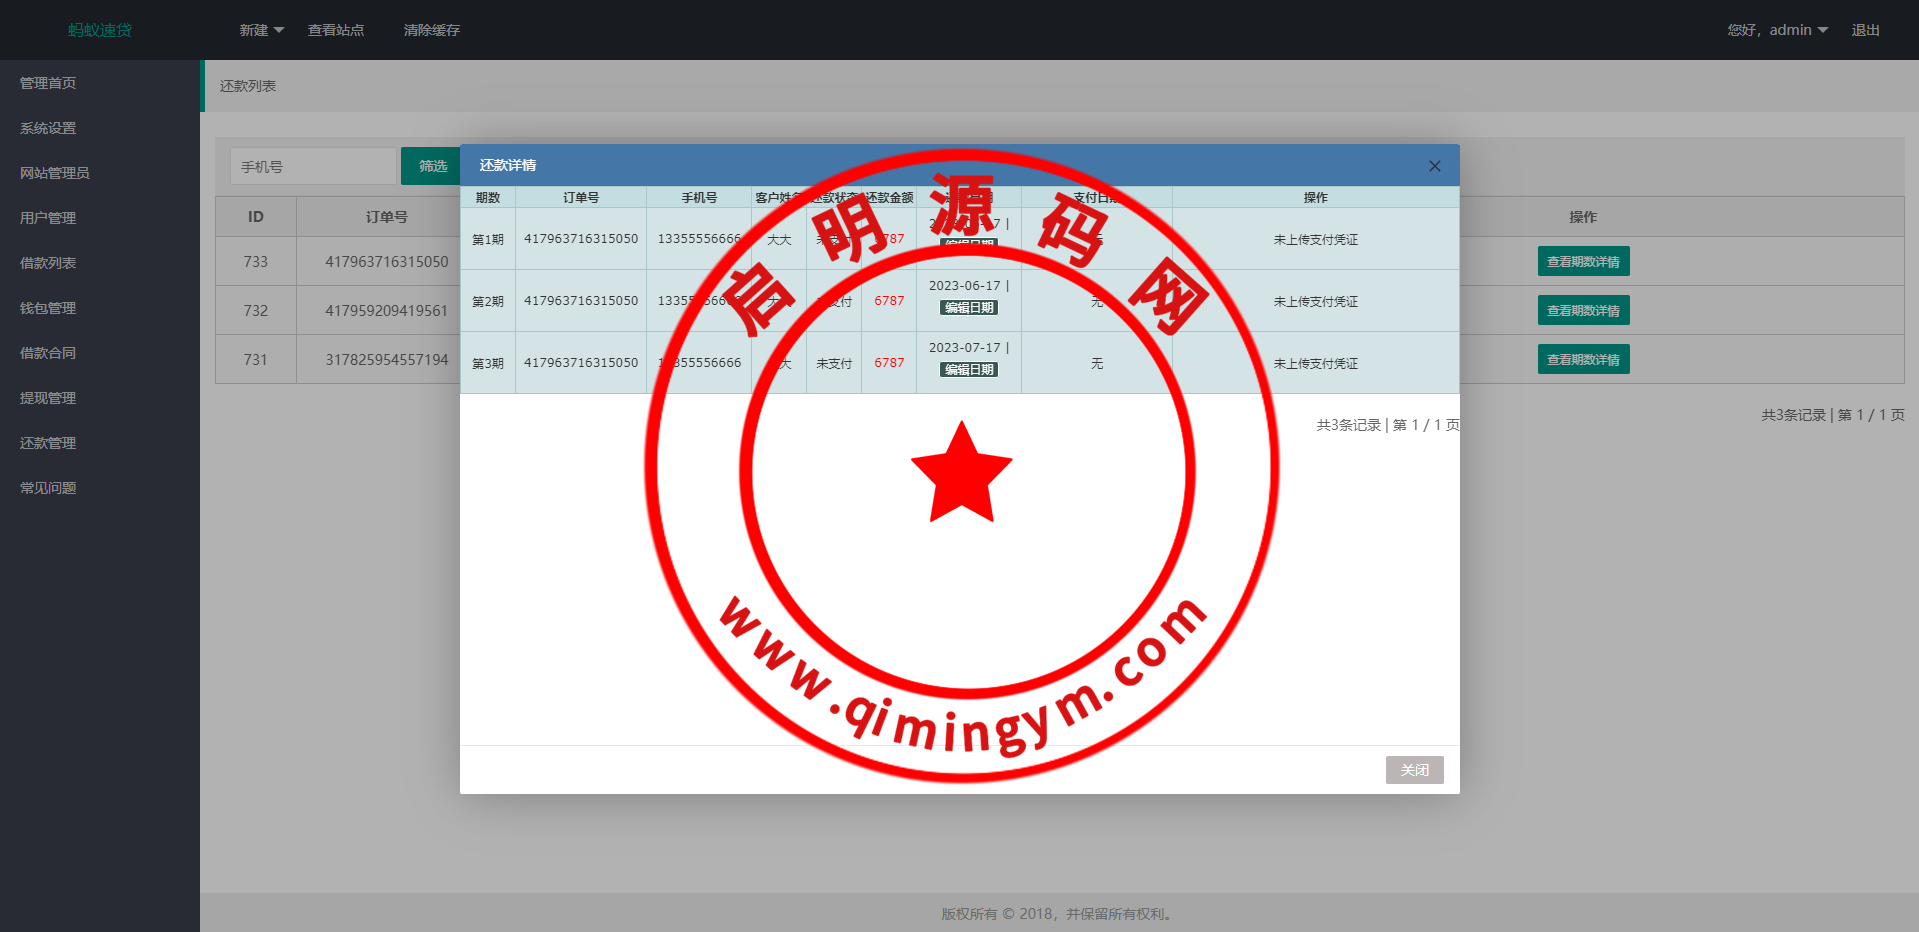This screenshot has height=932, width=1919.
Task: View period details for order ID 731
Action: pyautogui.click(x=1583, y=360)
